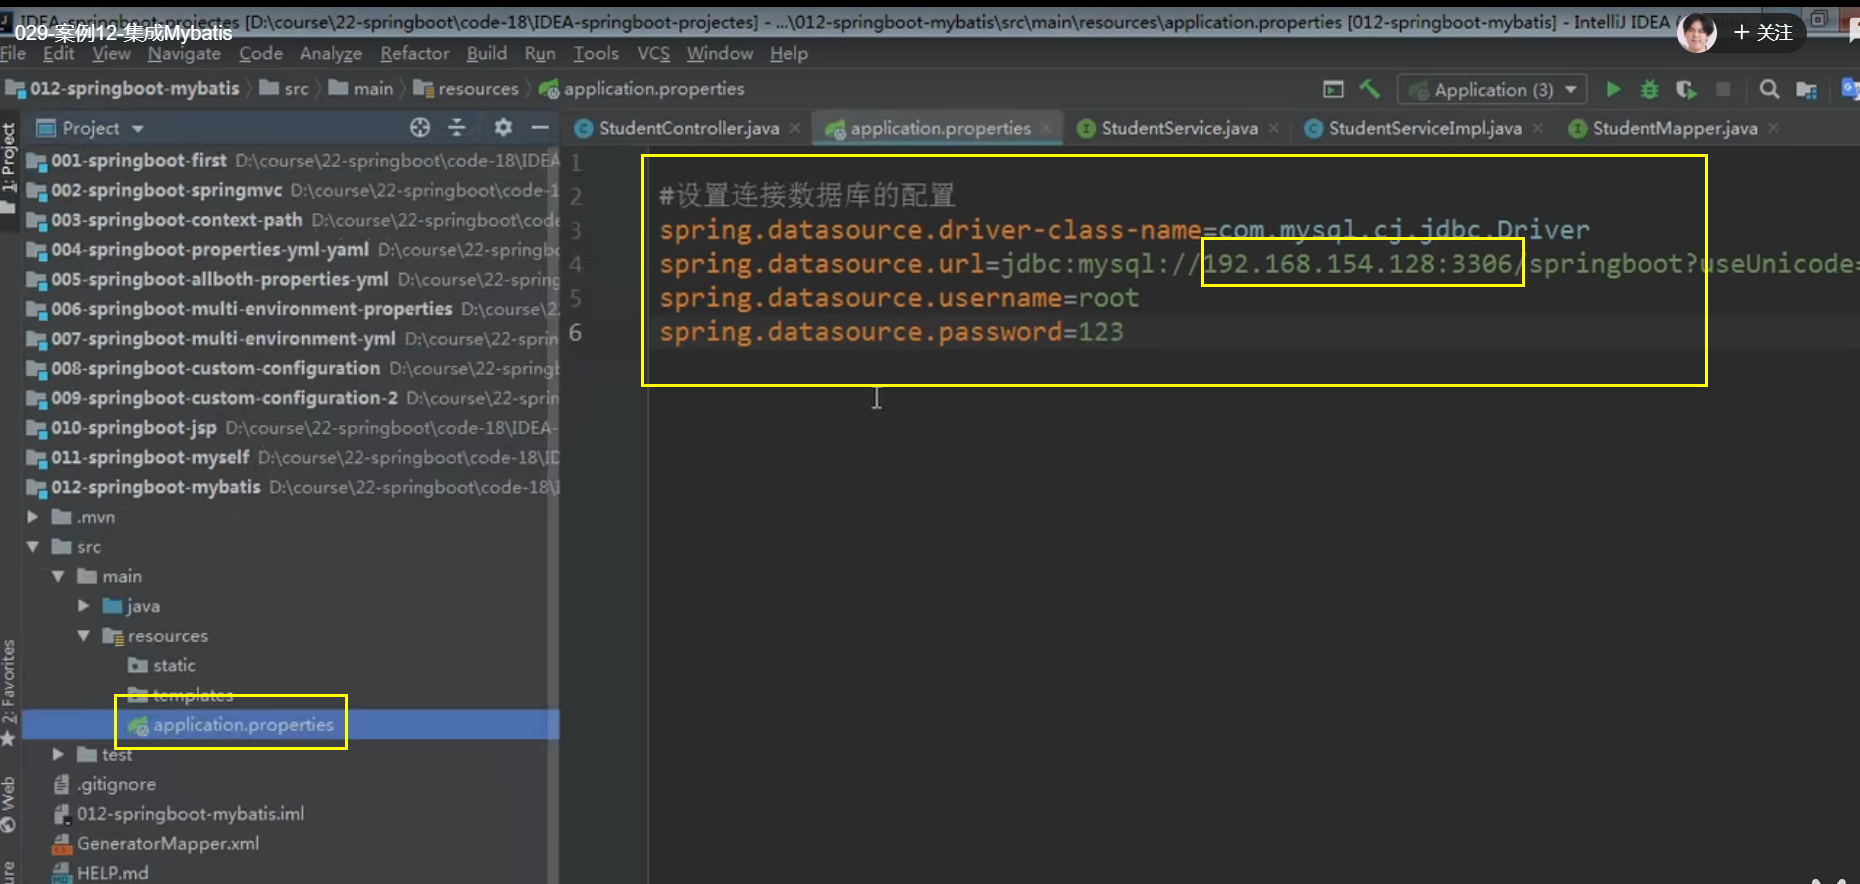Viewport: 1860px width, 884px height.
Task: Click the locate/scroll-from-source target icon
Action: click(420, 127)
